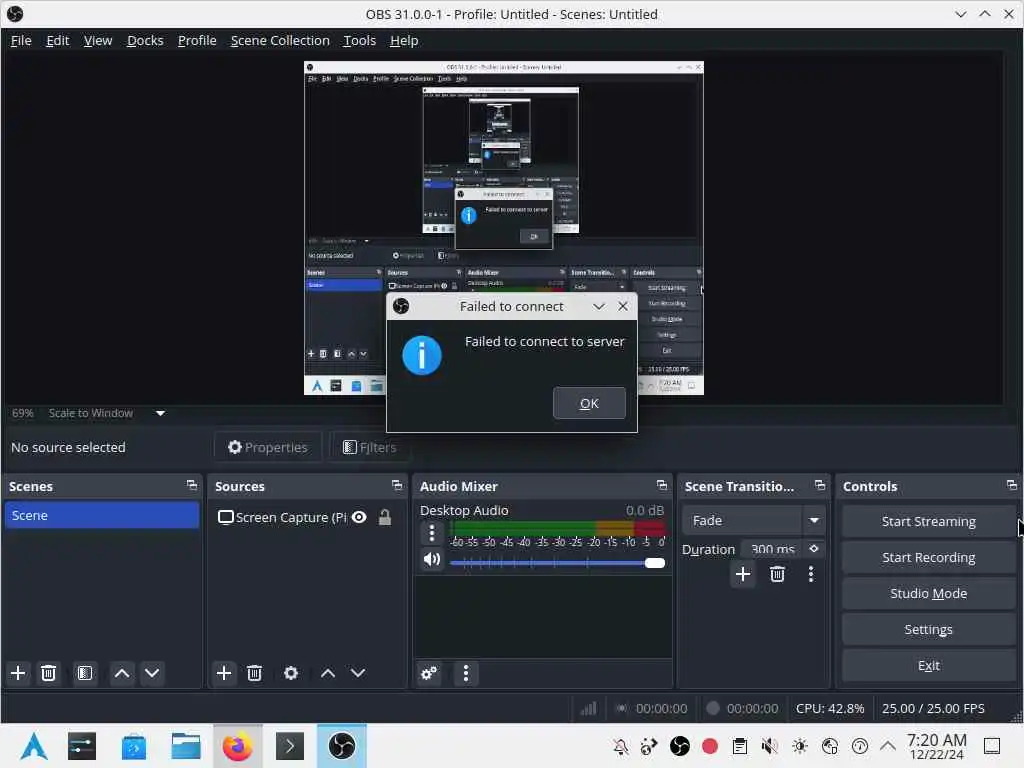Open source Properties button
1024x768 pixels.
(268, 447)
